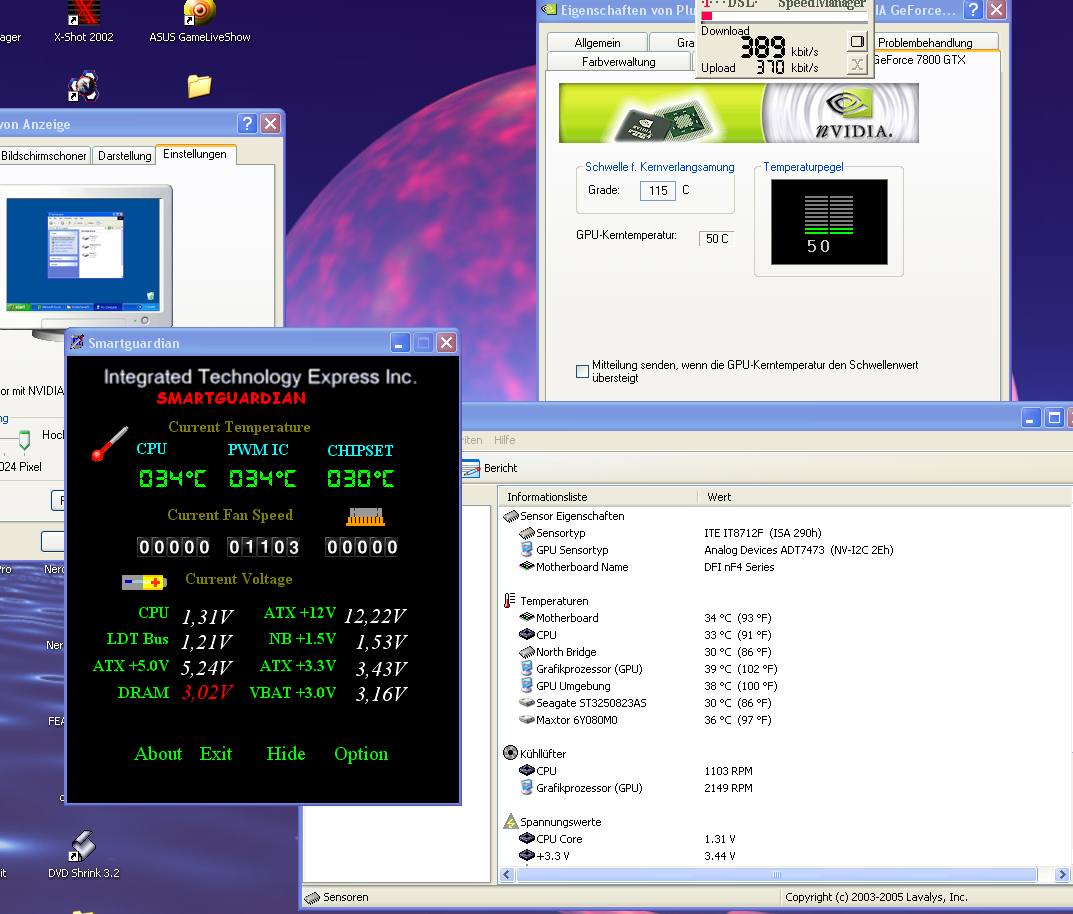Image resolution: width=1073 pixels, height=914 pixels.
Task: Click the Wert column header
Action: coord(883,497)
